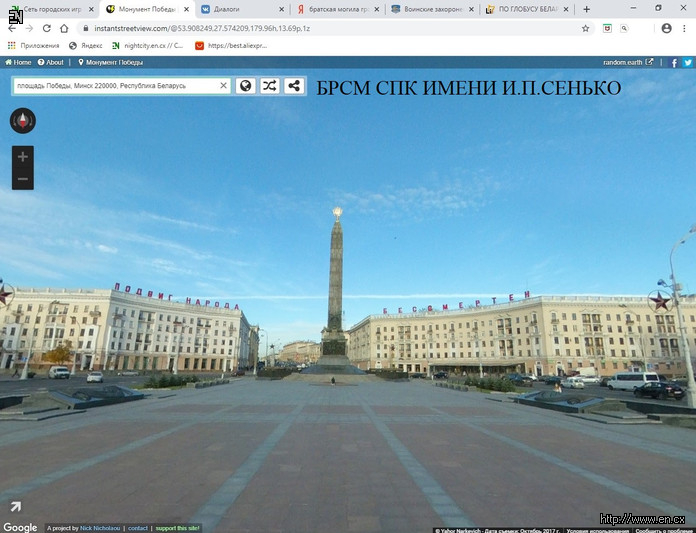Open the Facebook icon link

click(x=674, y=62)
